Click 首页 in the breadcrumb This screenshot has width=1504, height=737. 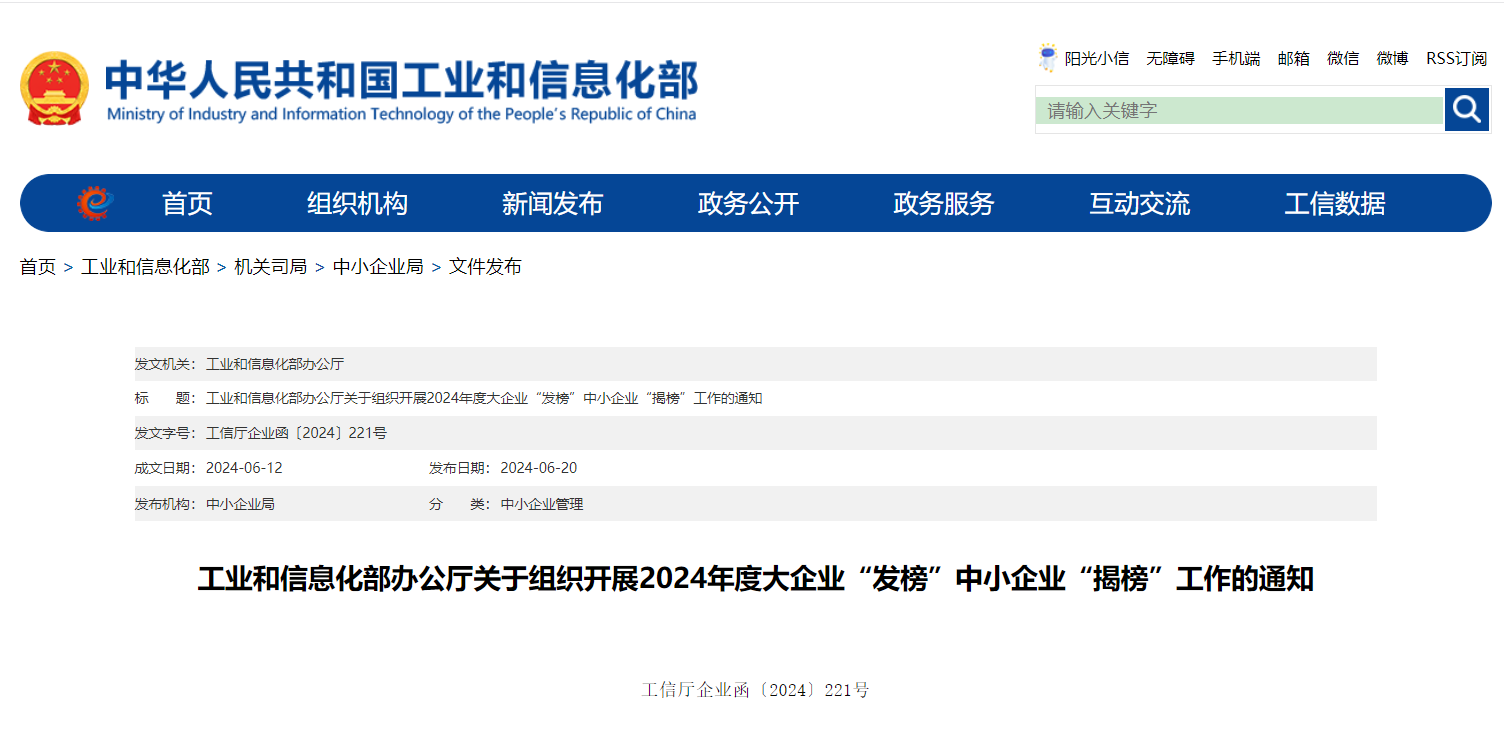38,267
